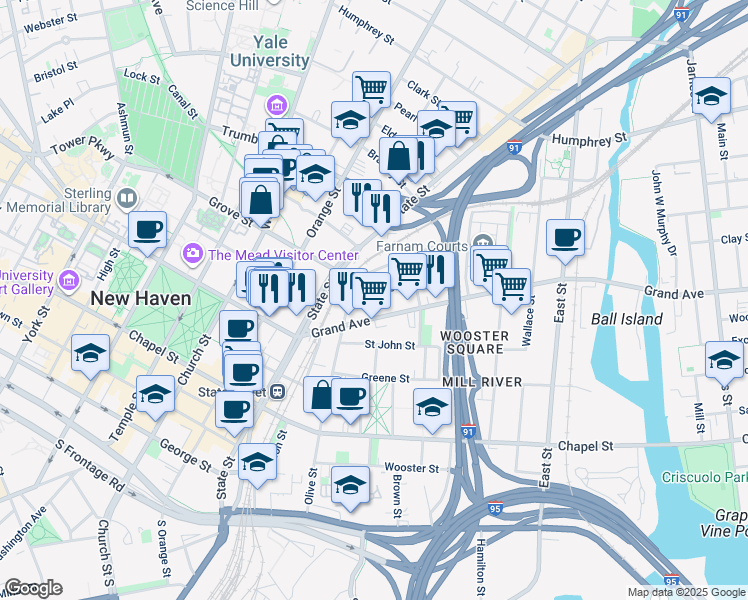Viewport: 748px width, 600px height.
Task: Click the Google logo link
Action: point(33,588)
